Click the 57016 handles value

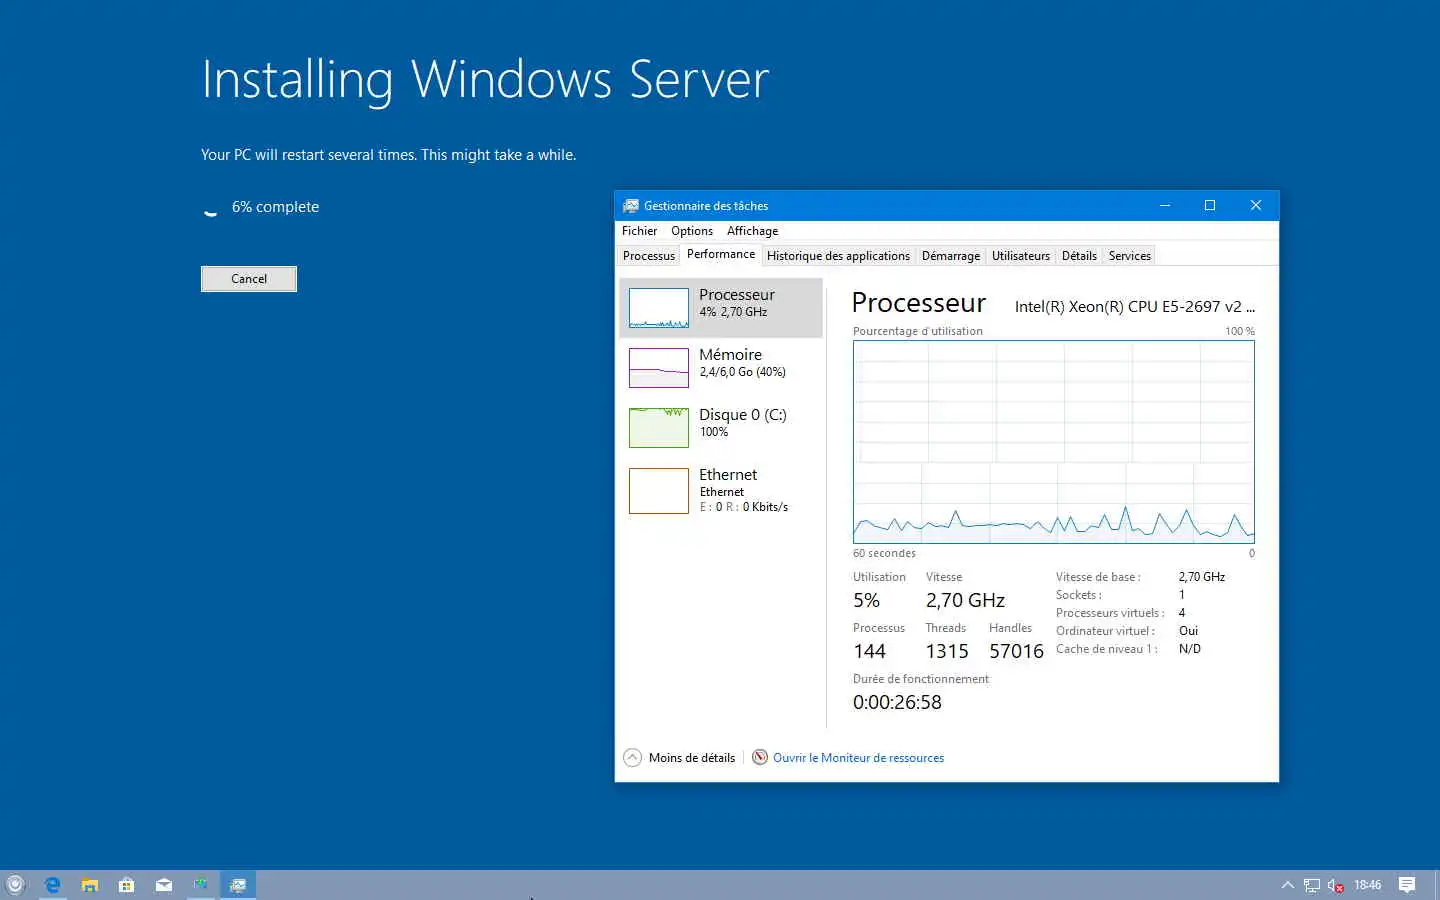coord(1016,651)
